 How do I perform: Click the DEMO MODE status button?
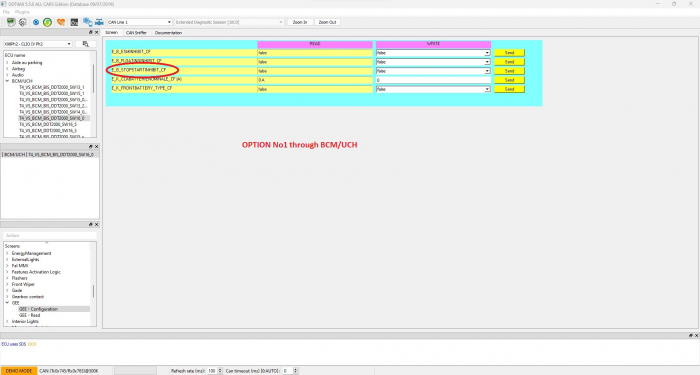[19, 371]
